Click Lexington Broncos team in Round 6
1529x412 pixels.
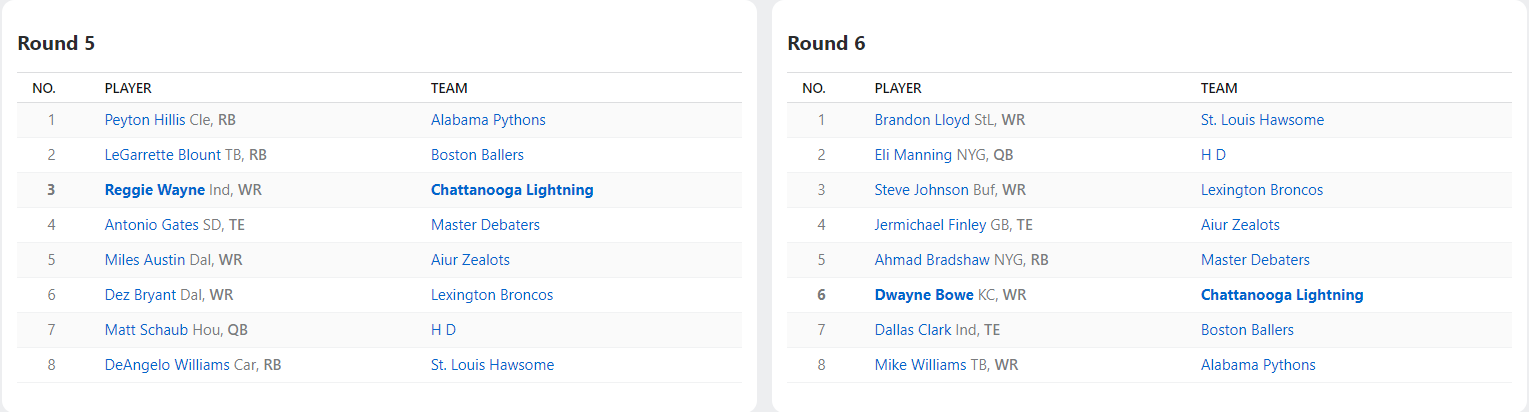(1262, 190)
